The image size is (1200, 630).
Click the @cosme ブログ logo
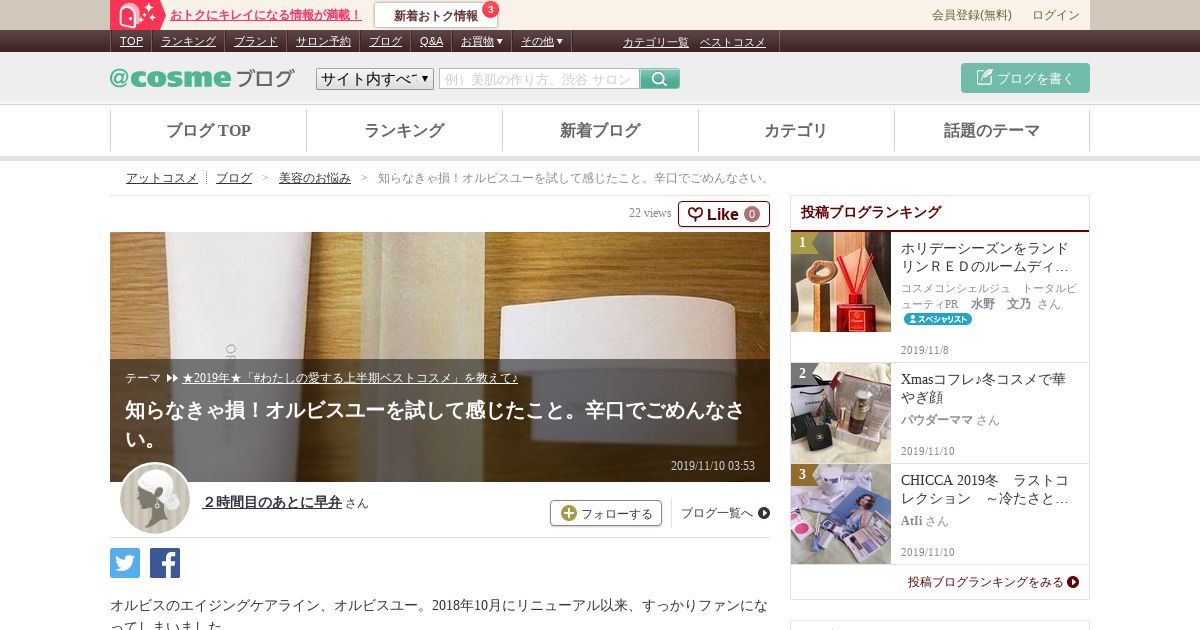click(202, 78)
